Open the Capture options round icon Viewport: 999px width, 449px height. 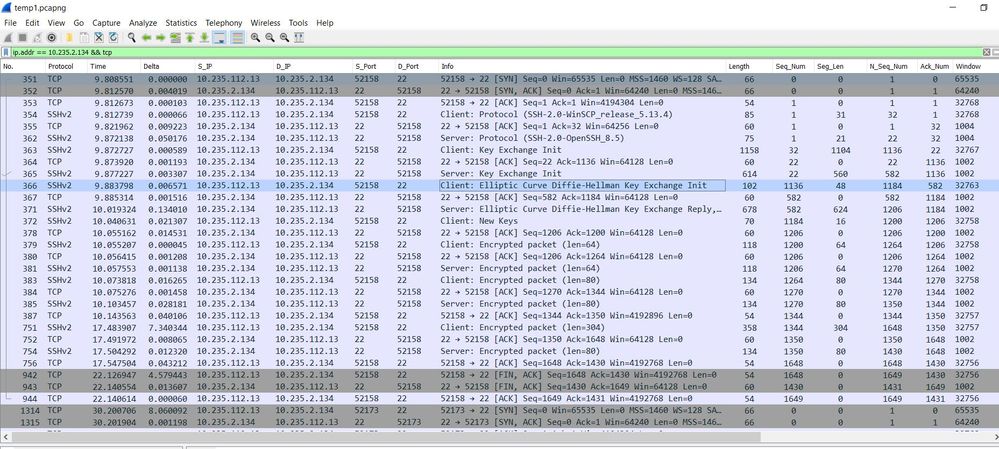52,38
